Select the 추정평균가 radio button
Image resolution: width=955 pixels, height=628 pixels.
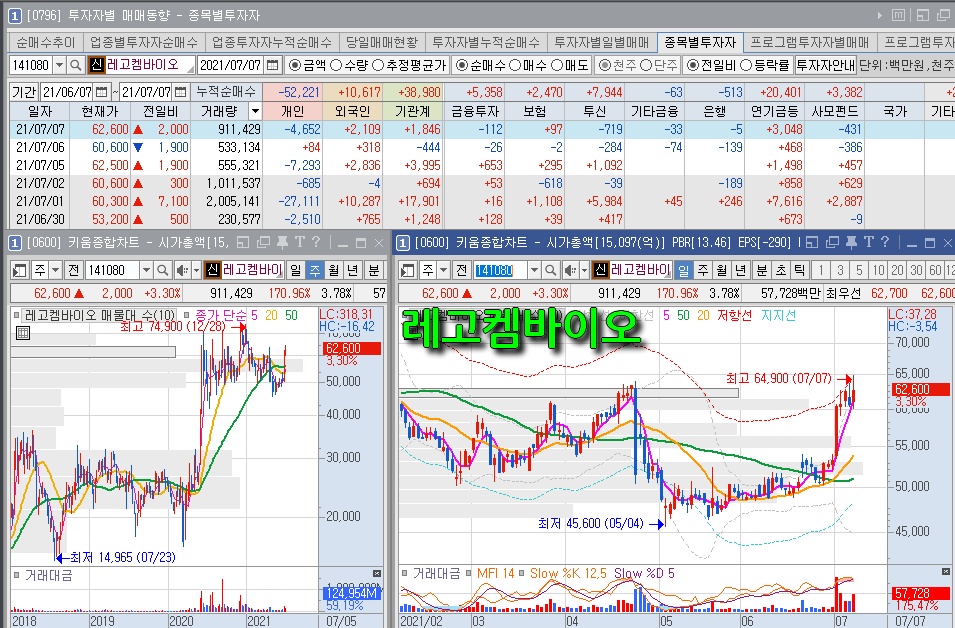[378, 65]
